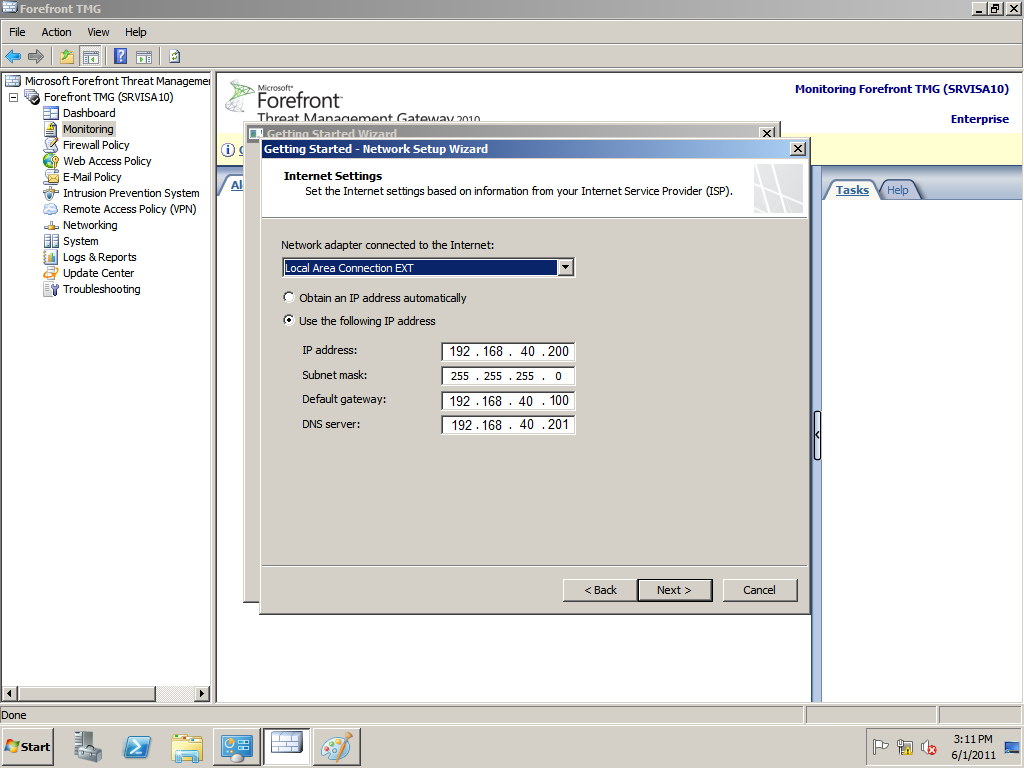Click the Refresh toolbar icon
1024x768 pixels.
click(175, 56)
